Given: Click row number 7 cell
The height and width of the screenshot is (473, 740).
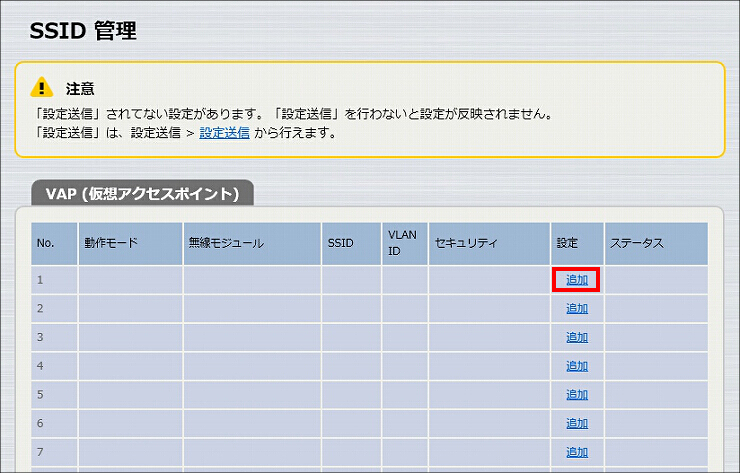Looking at the screenshot, I should [x=54, y=452].
